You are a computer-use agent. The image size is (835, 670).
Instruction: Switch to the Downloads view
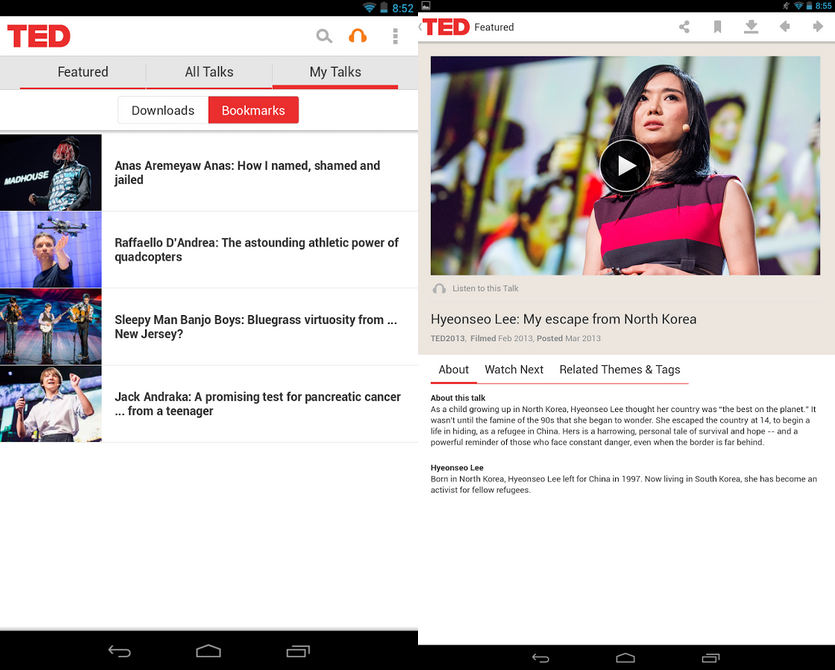(163, 110)
